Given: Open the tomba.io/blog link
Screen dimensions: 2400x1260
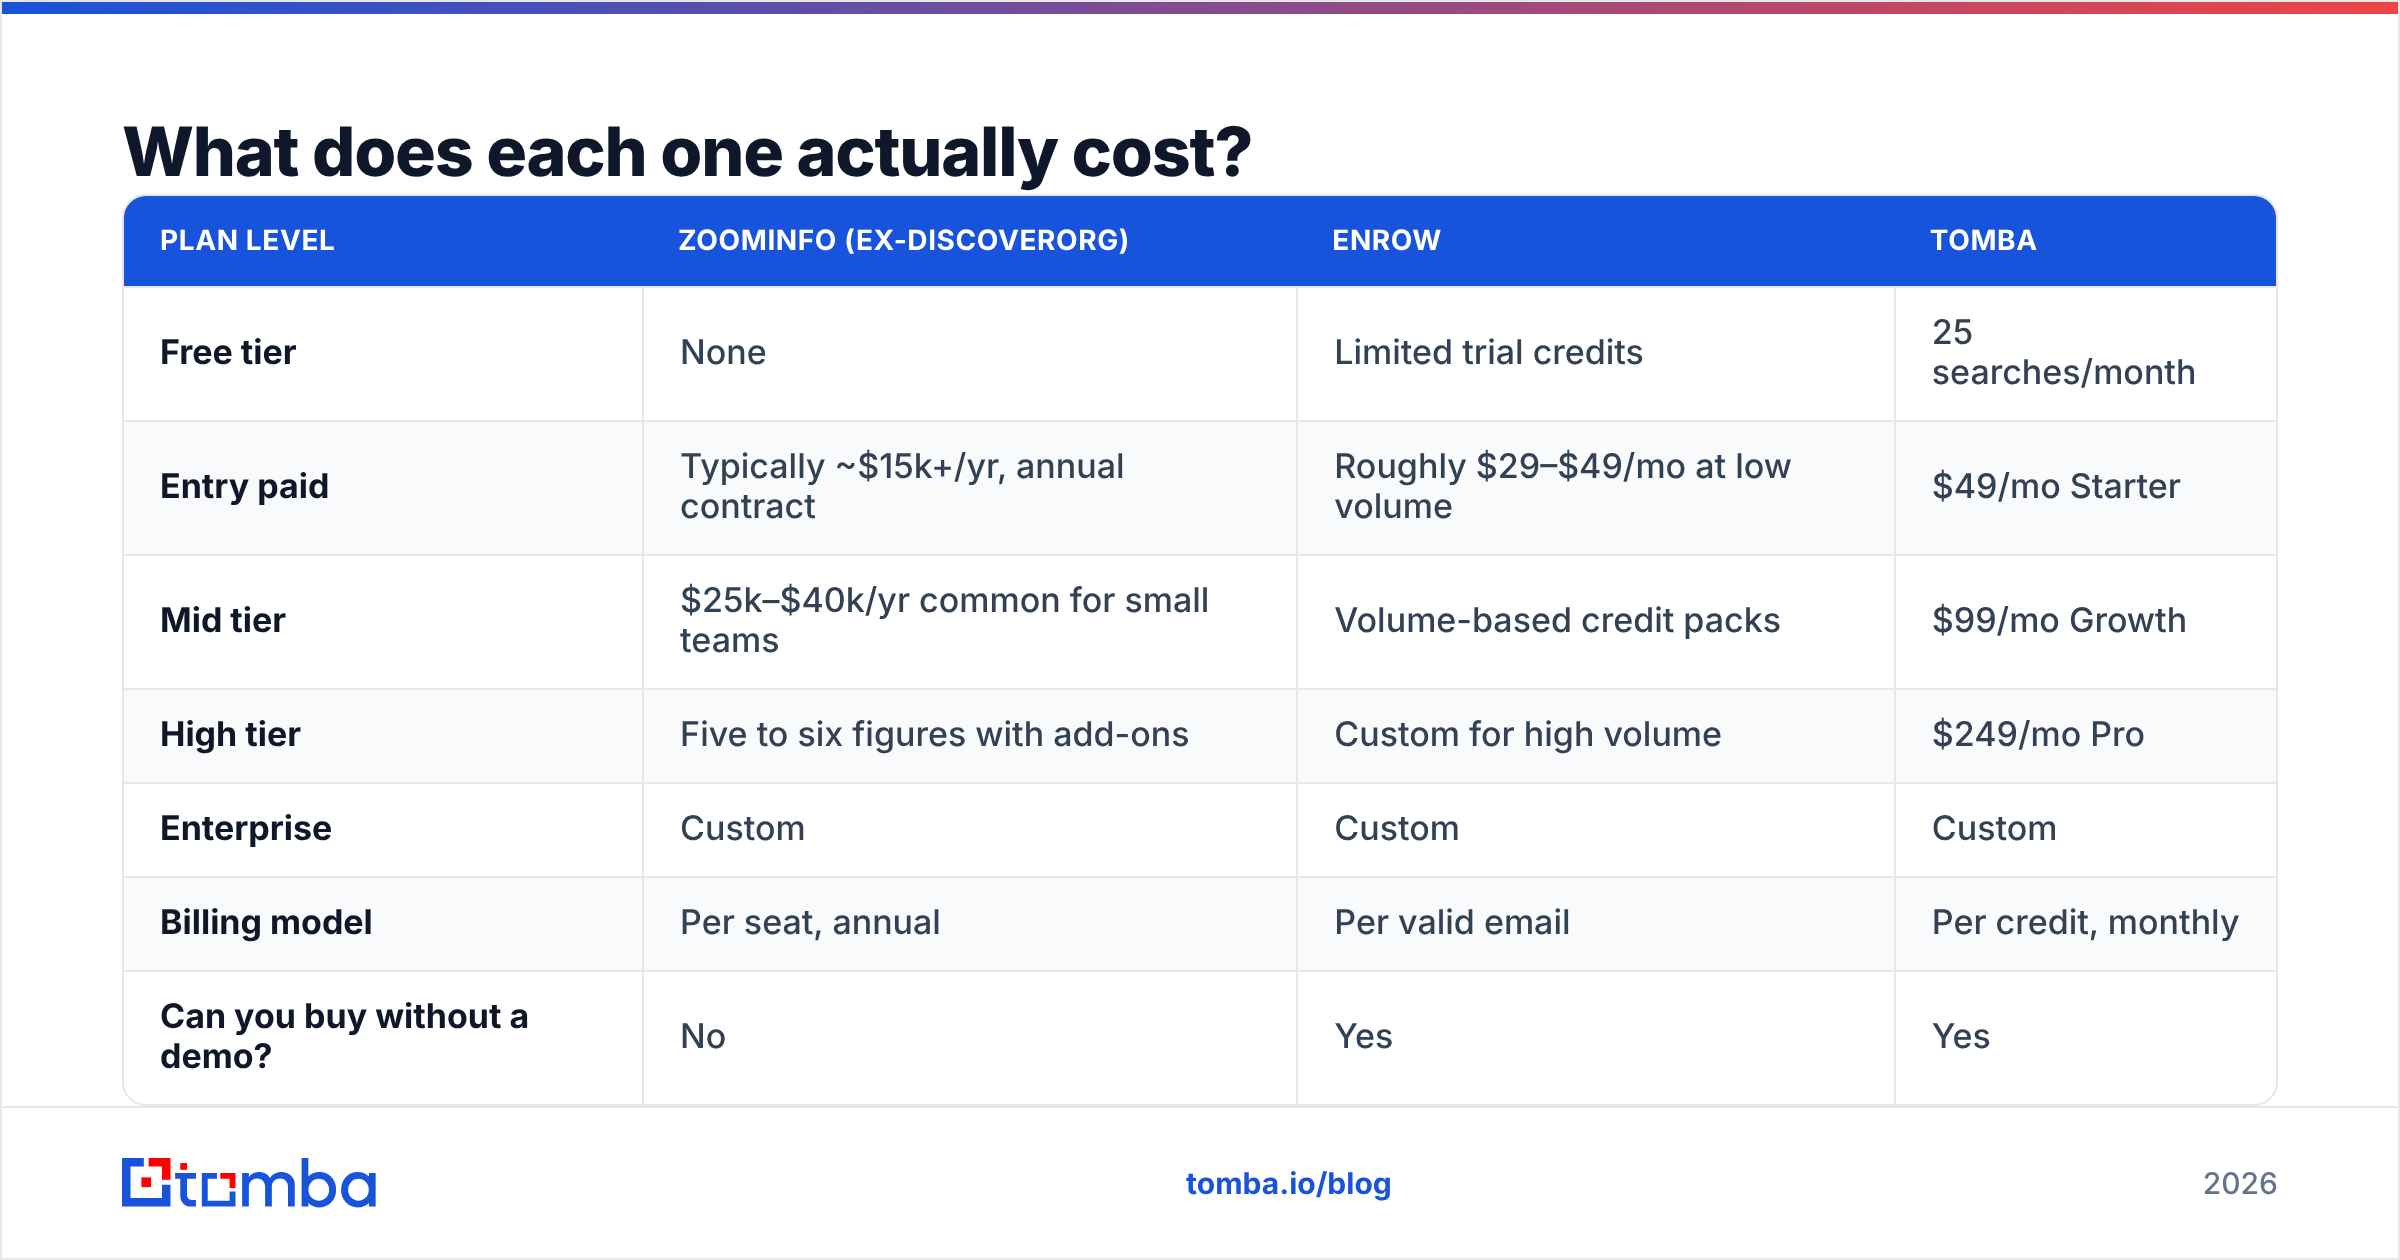Looking at the screenshot, I should tap(1288, 1184).
